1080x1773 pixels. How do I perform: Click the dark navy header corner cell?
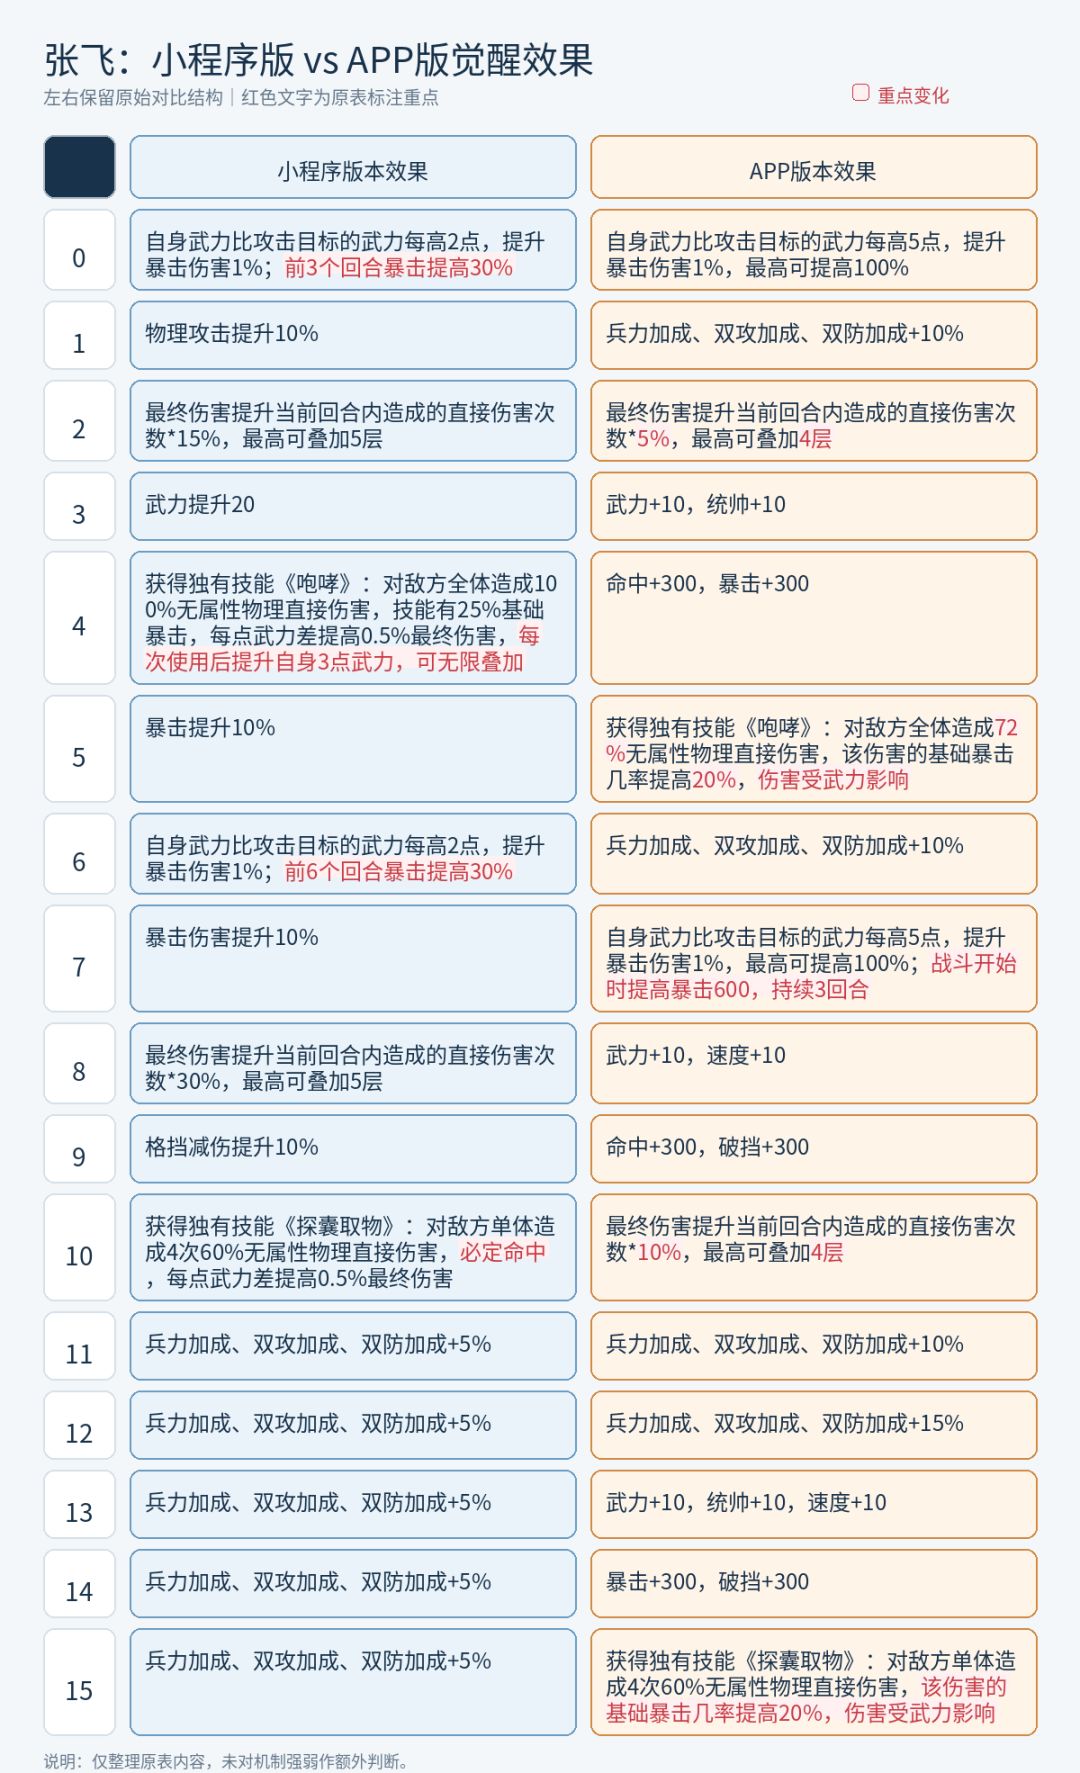pos(79,167)
